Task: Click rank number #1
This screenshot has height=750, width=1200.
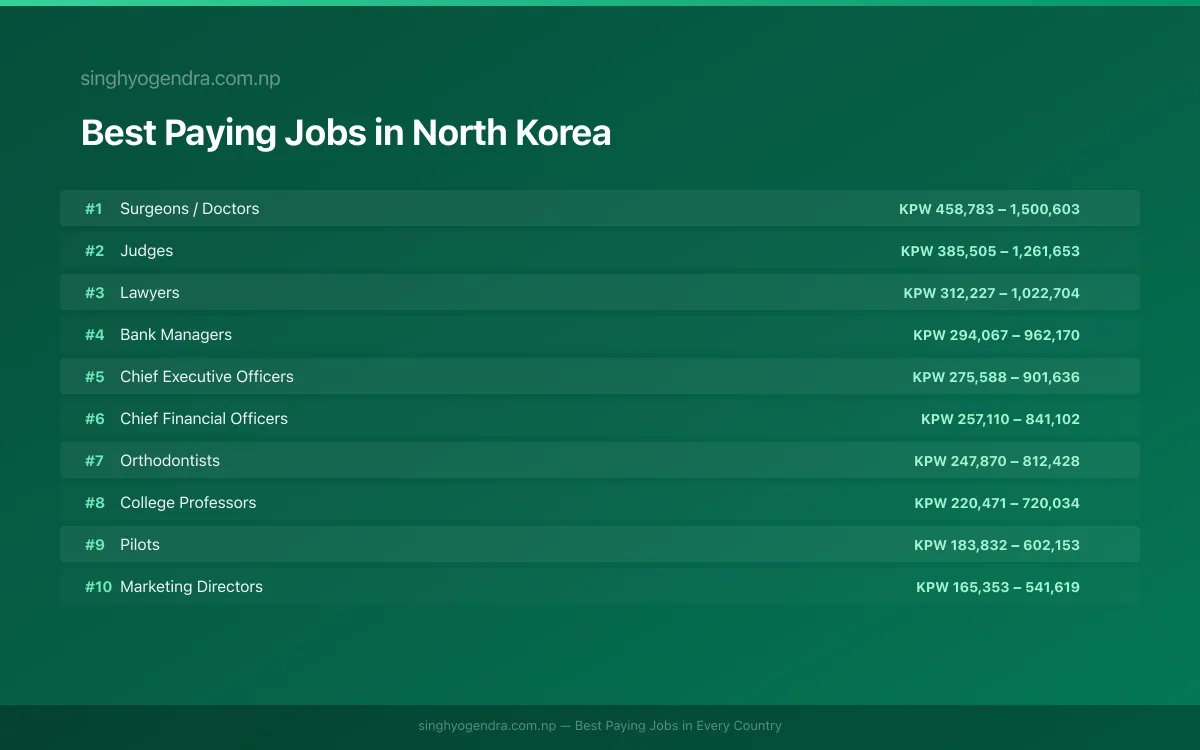Action: (93, 209)
